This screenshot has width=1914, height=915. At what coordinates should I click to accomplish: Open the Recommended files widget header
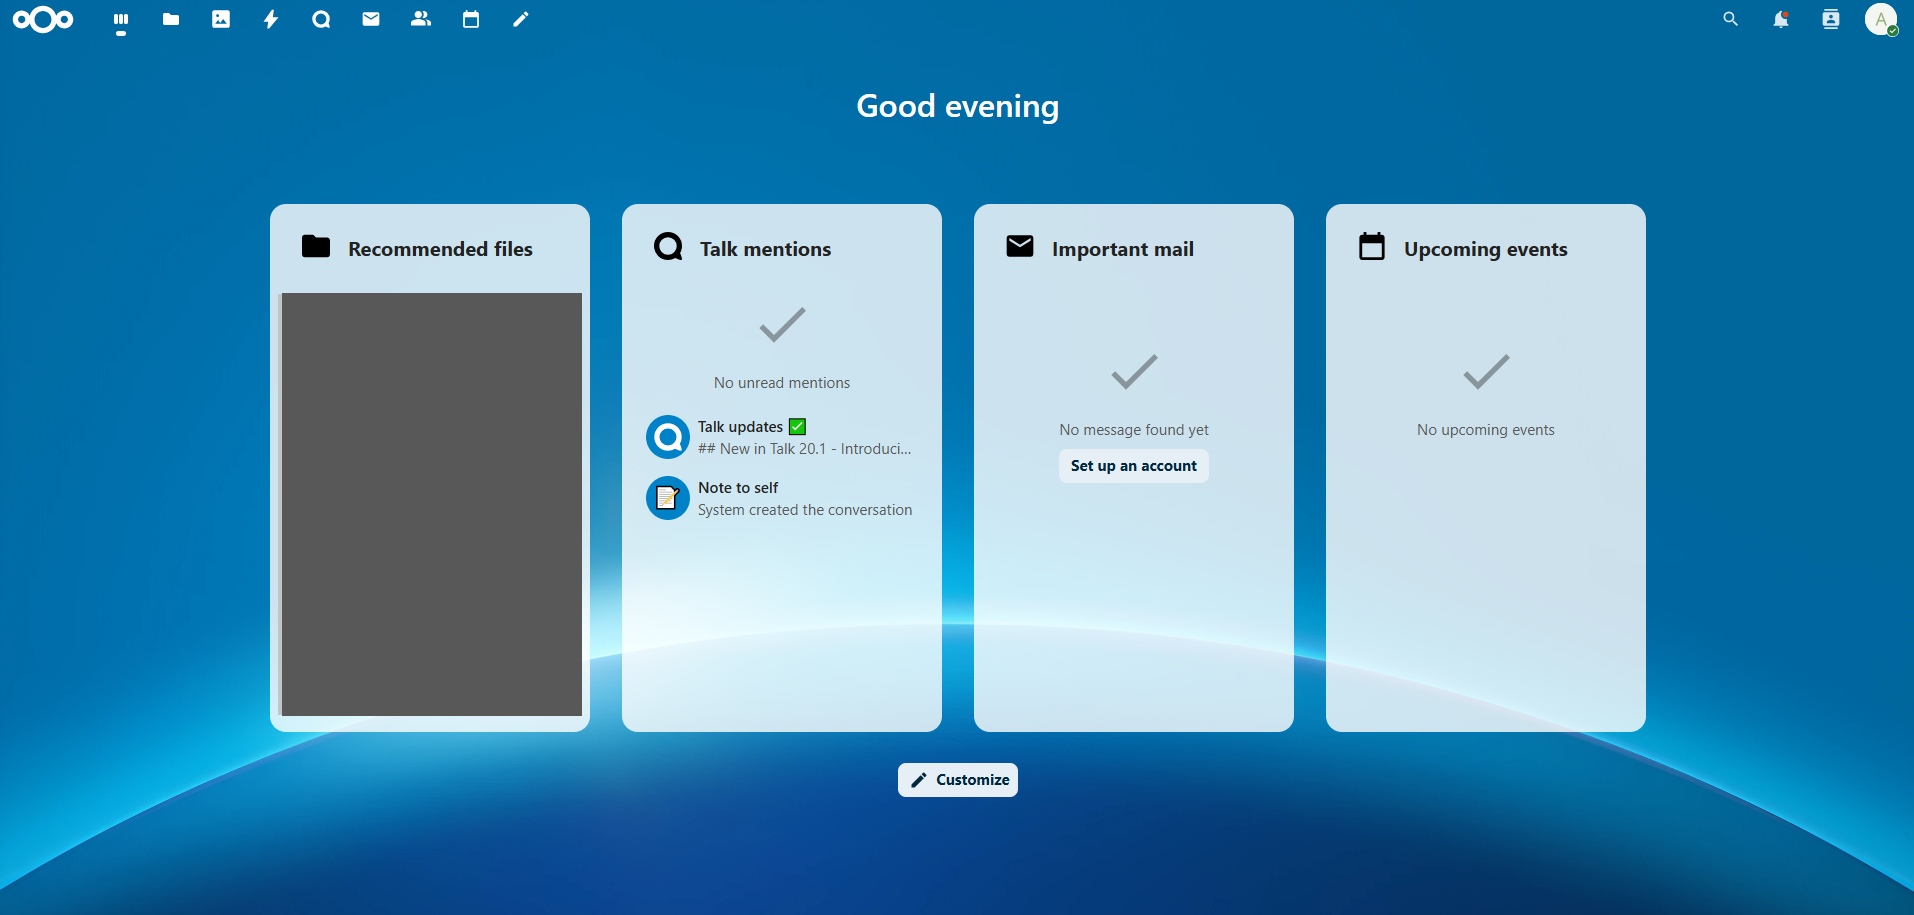440,248
